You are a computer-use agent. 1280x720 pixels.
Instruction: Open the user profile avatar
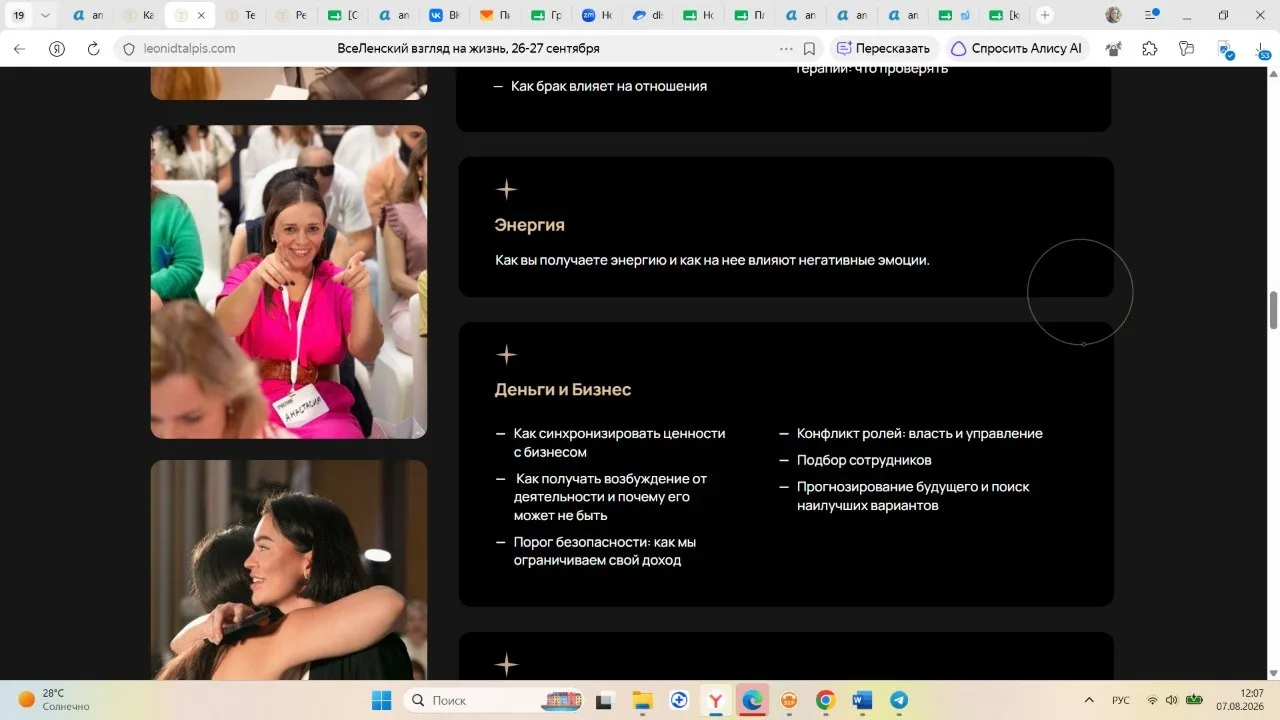pyautogui.click(x=1114, y=15)
